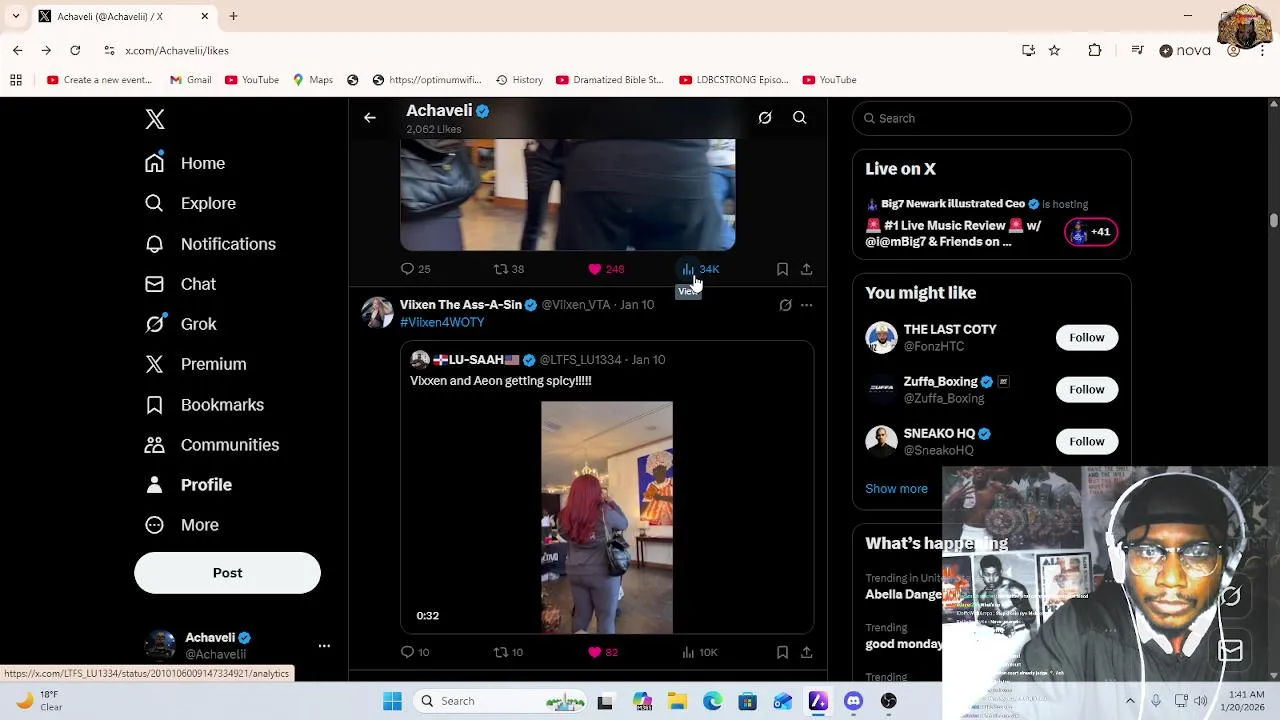Open Chat in the sidebar

180,284
